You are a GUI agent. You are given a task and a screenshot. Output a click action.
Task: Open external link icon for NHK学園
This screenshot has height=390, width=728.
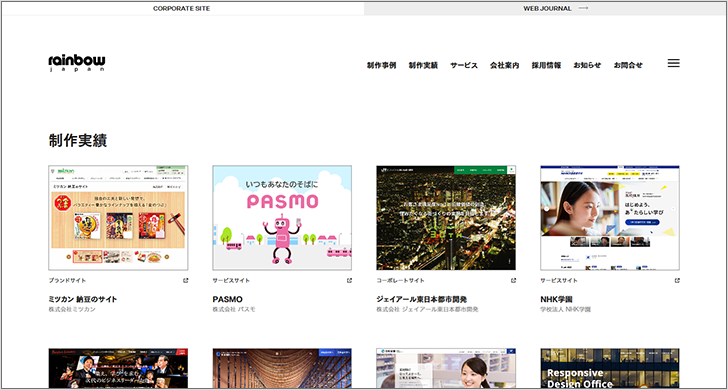click(x=677, y=280)
